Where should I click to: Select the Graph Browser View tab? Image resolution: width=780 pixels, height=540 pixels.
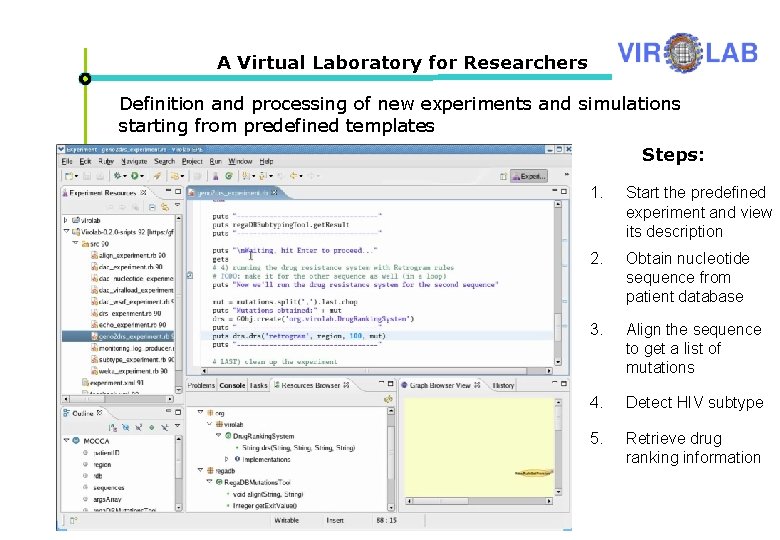click(x=440, y=385)
